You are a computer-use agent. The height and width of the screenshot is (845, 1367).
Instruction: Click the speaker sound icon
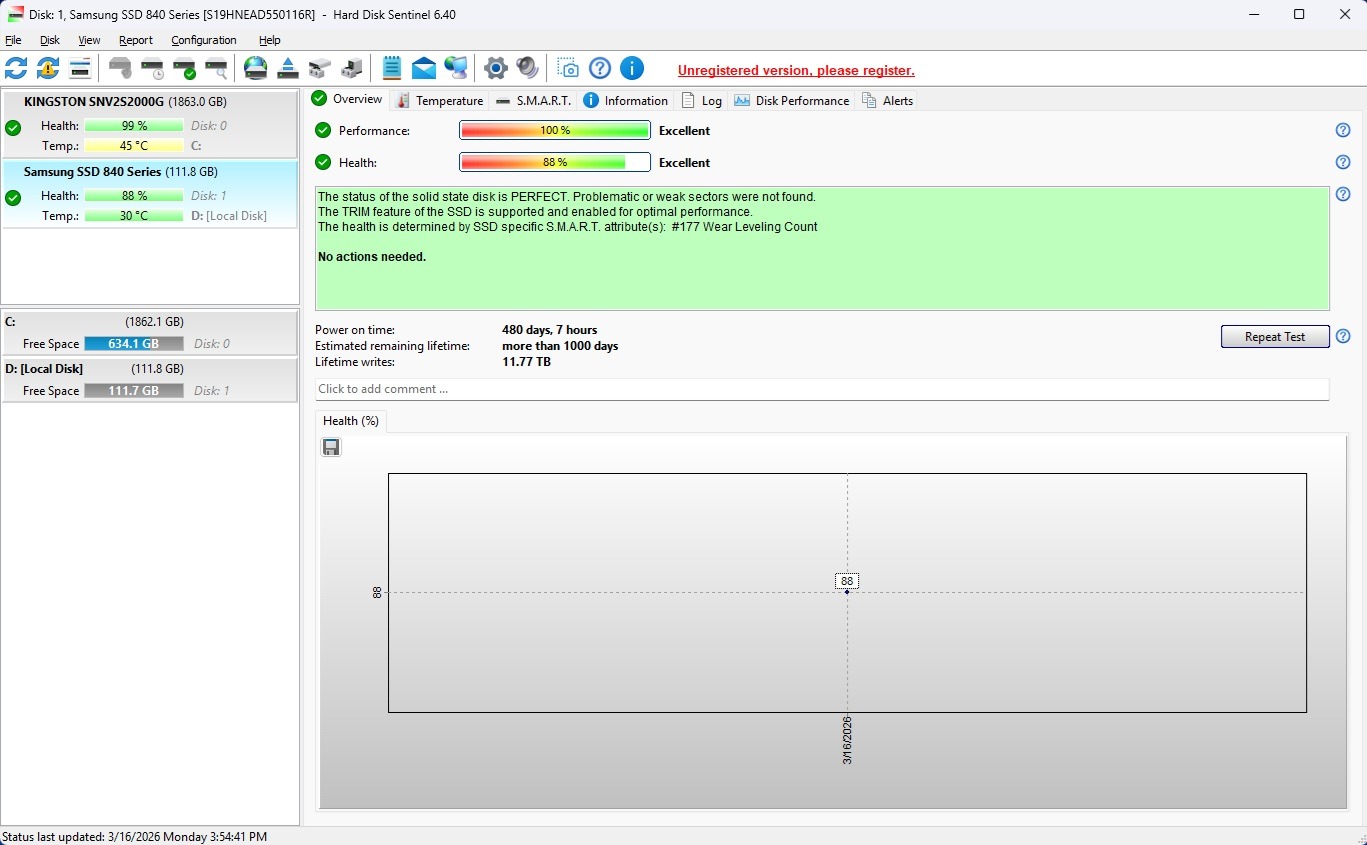(x=528, y=68)
